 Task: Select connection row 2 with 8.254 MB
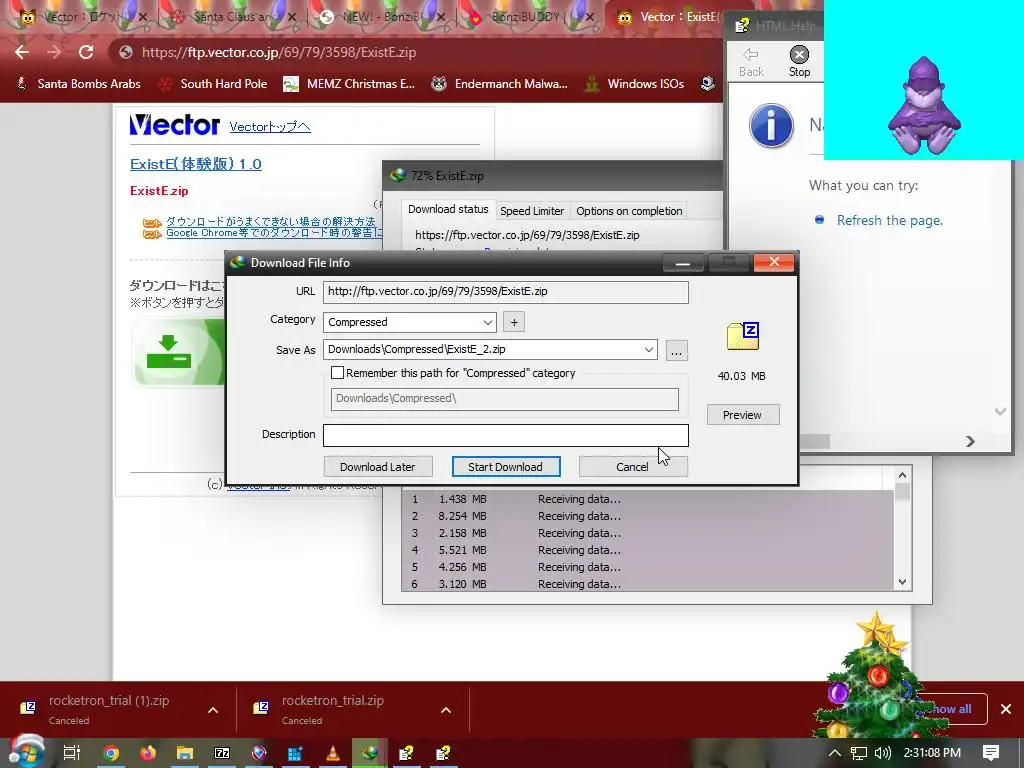click(x=647, y=516)
